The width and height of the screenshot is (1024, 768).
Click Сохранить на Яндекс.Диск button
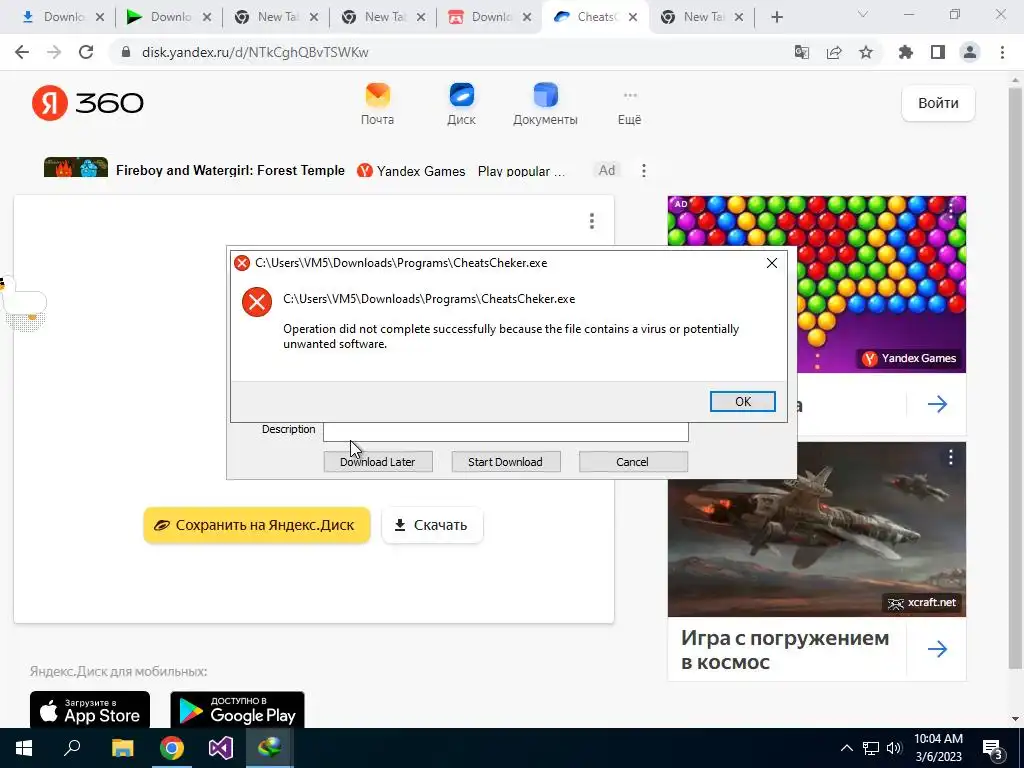pos(257,525)
